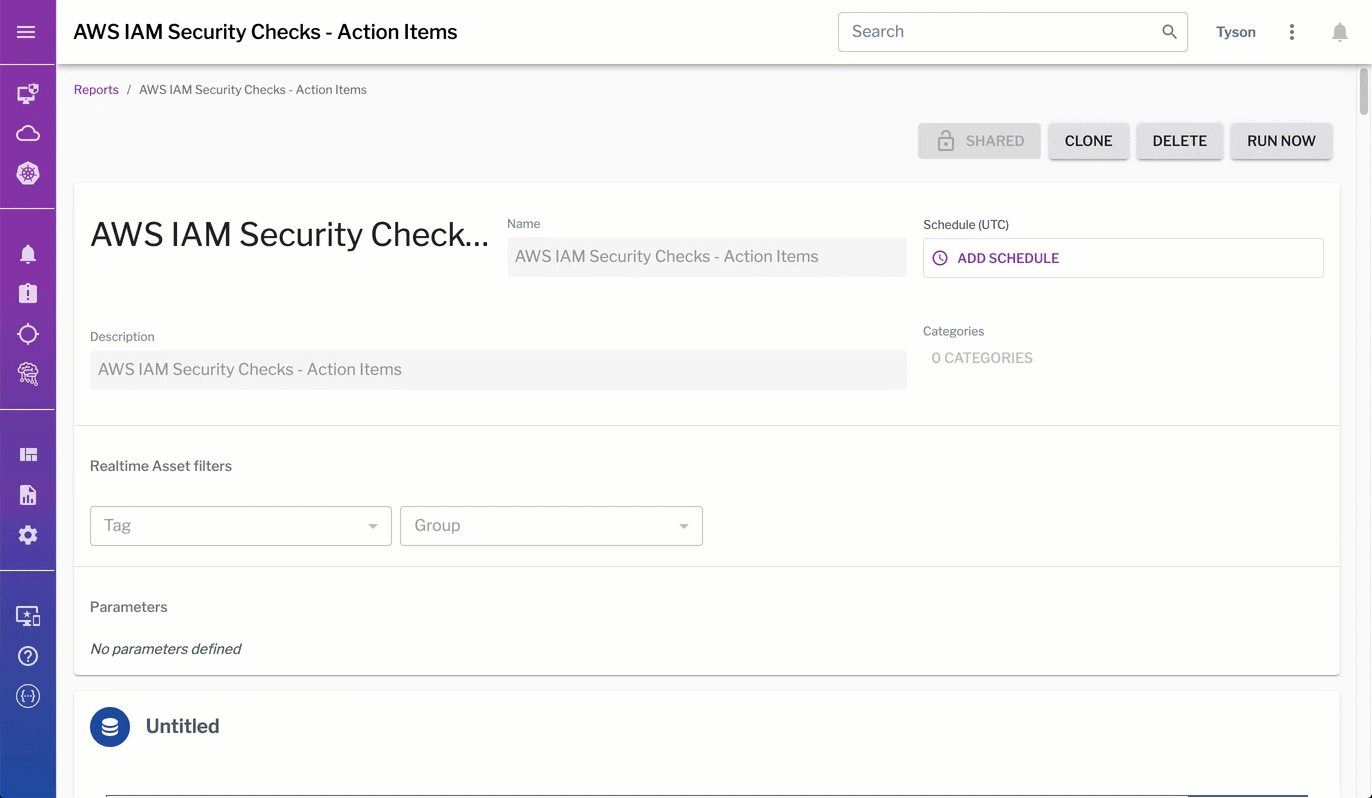Click the 'Realtime Asset filters' label

point(161,466)
